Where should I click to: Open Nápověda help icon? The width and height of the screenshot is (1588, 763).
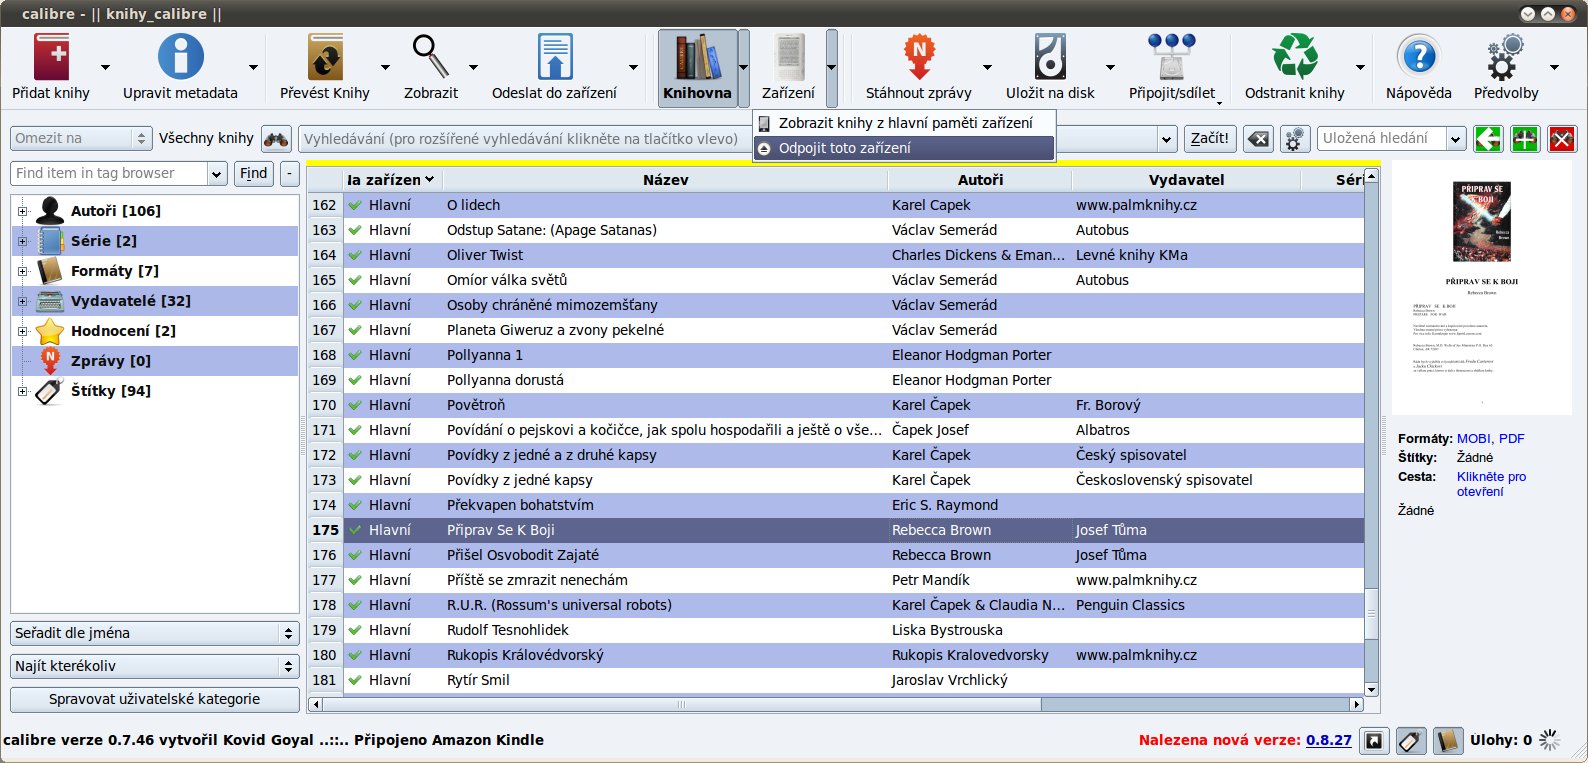(1419, 56)
